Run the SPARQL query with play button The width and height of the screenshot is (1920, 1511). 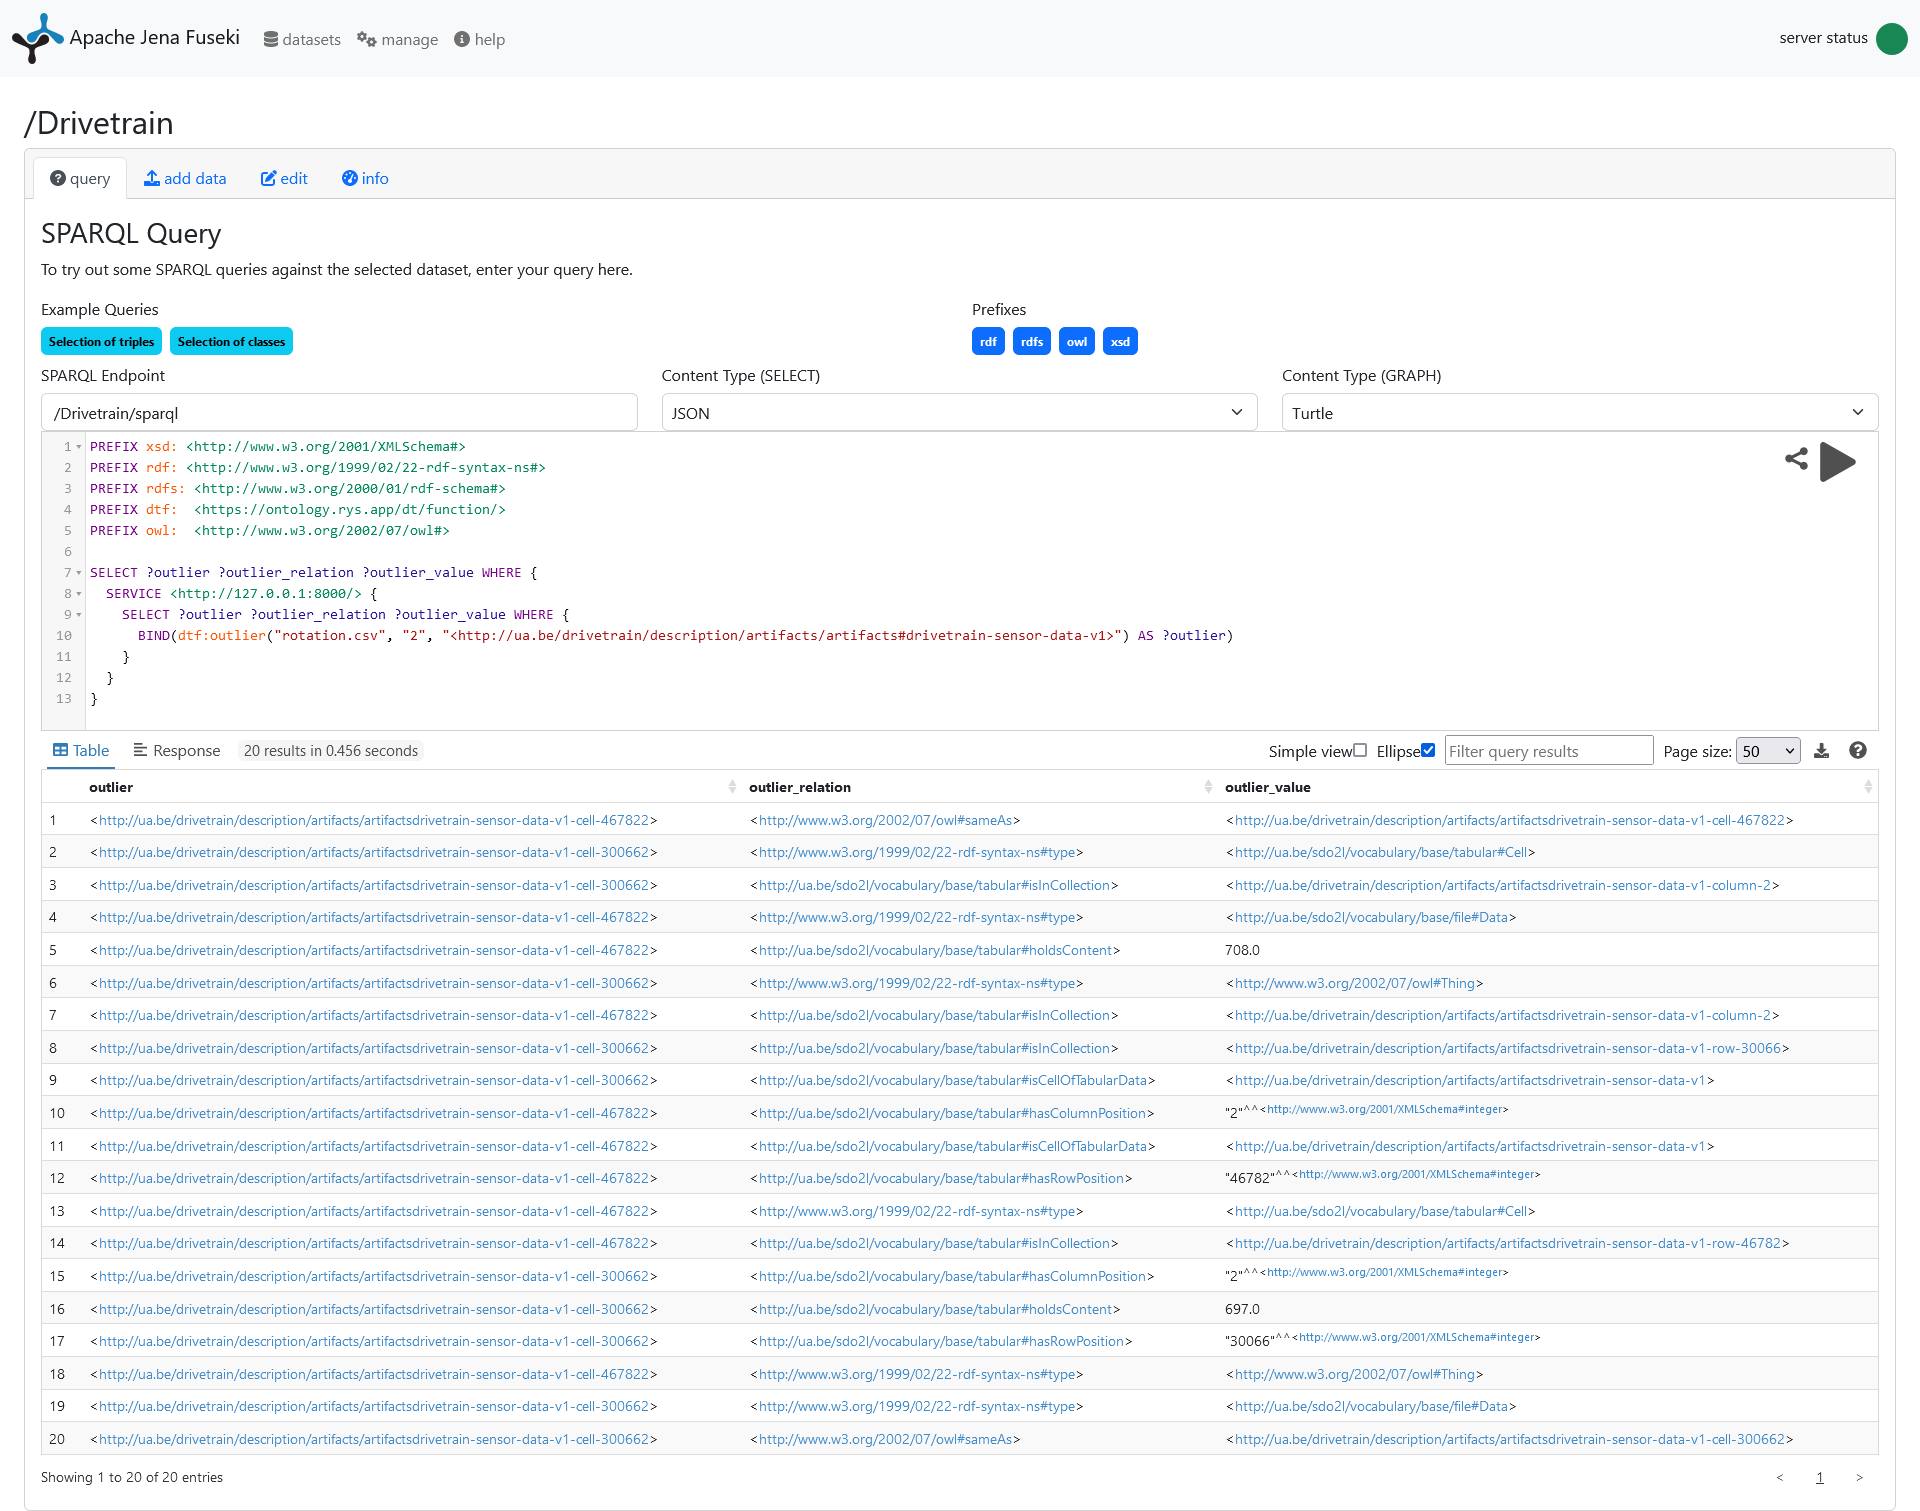[x=1837, y=462]
